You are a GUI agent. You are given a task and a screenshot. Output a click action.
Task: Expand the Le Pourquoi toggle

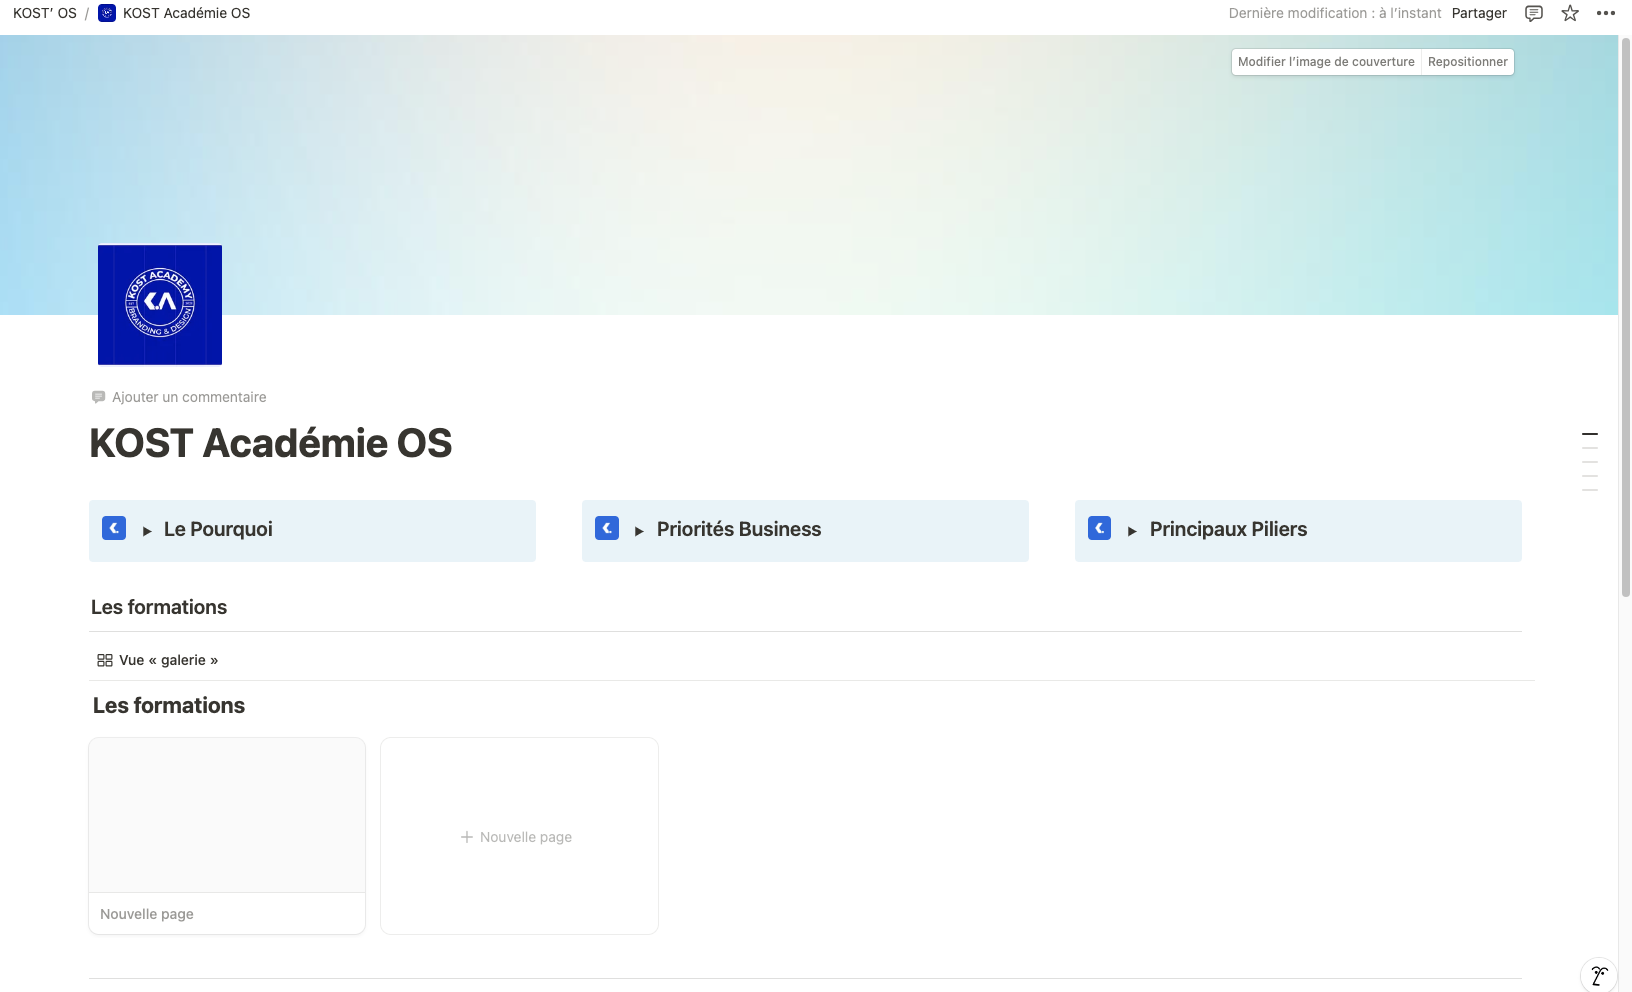(147, 531)
